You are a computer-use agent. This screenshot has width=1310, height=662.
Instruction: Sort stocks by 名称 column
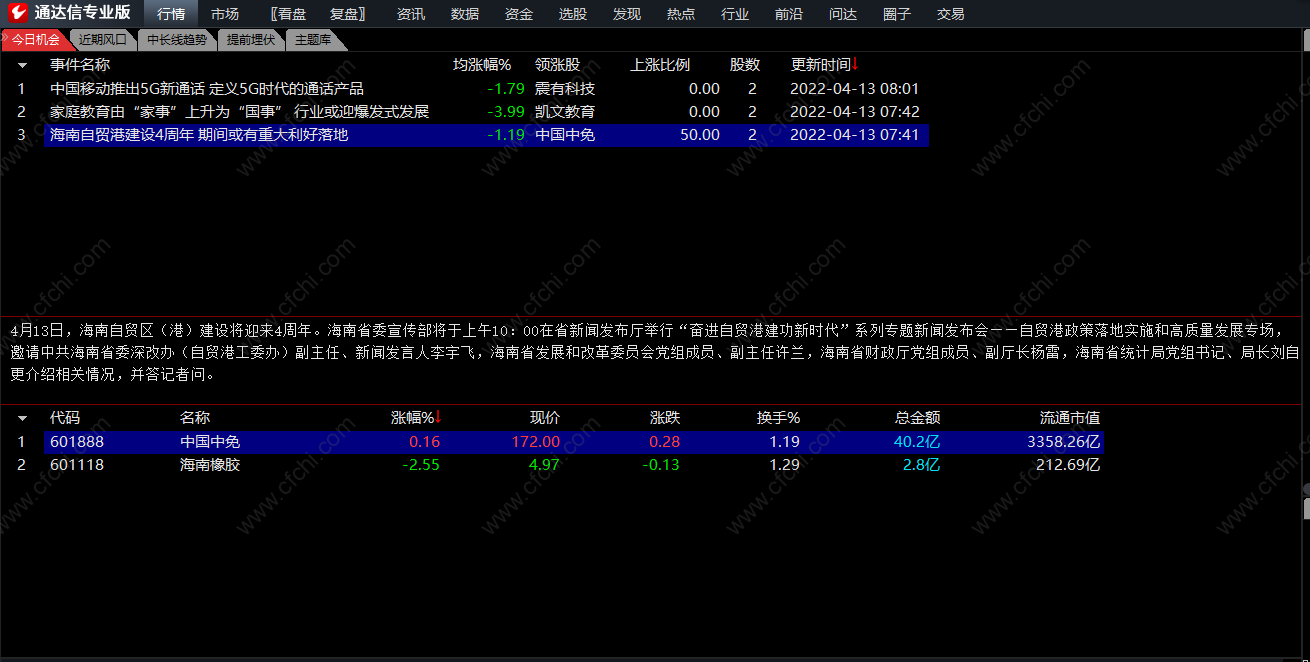(195, 418)
